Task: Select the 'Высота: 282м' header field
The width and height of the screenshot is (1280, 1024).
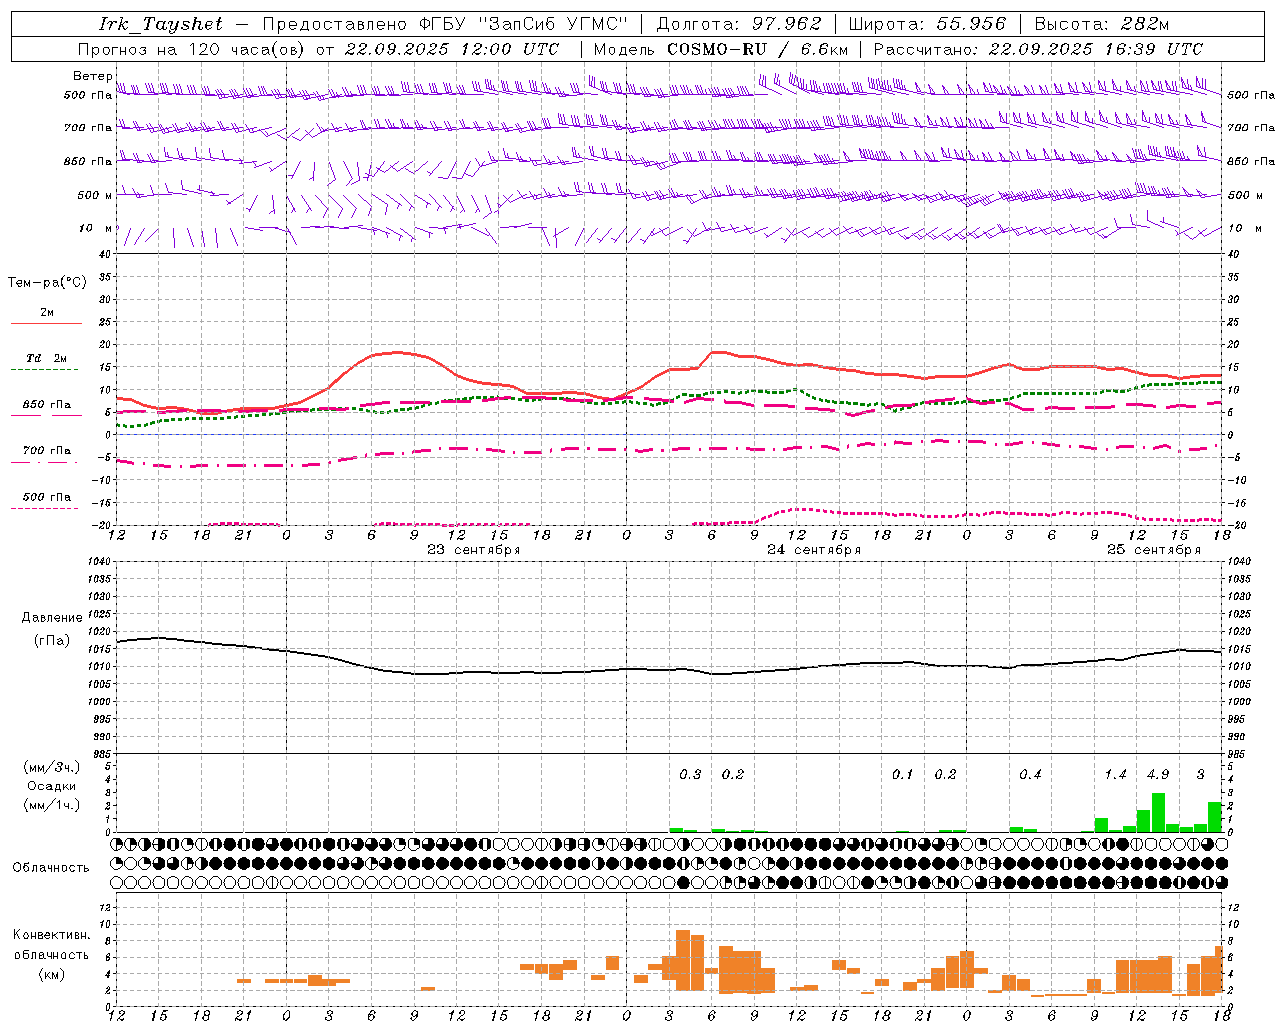Action: (x=1101, y=24)
